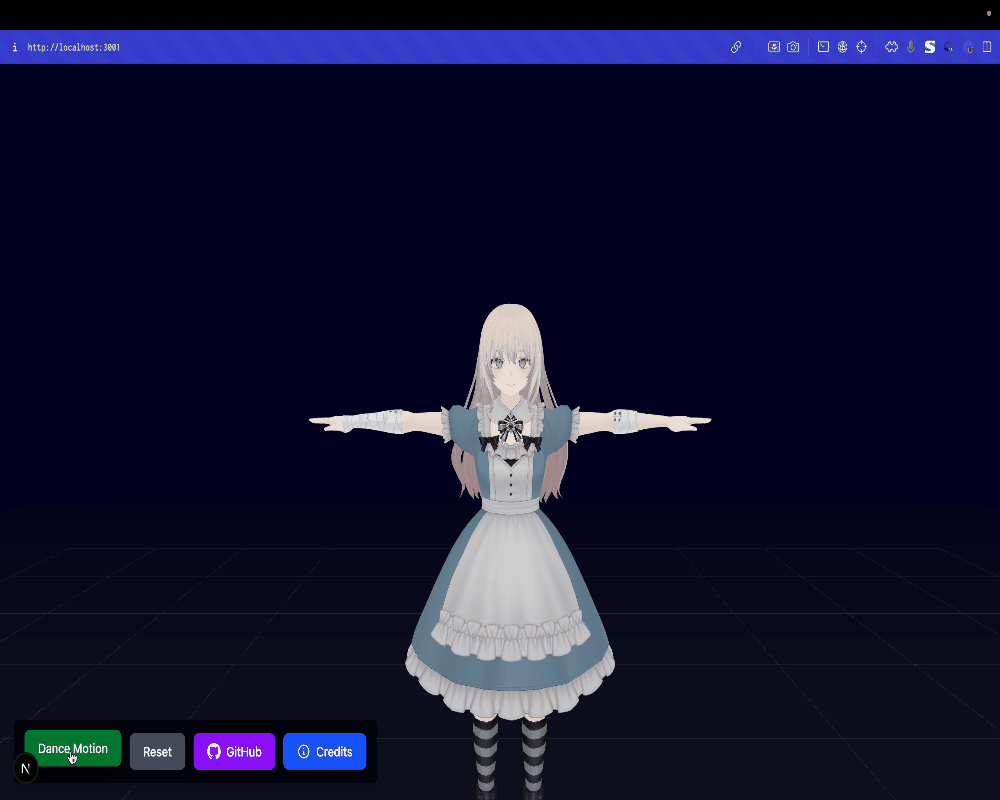Click the image export icon beside the camera

[x=774, y=46]
